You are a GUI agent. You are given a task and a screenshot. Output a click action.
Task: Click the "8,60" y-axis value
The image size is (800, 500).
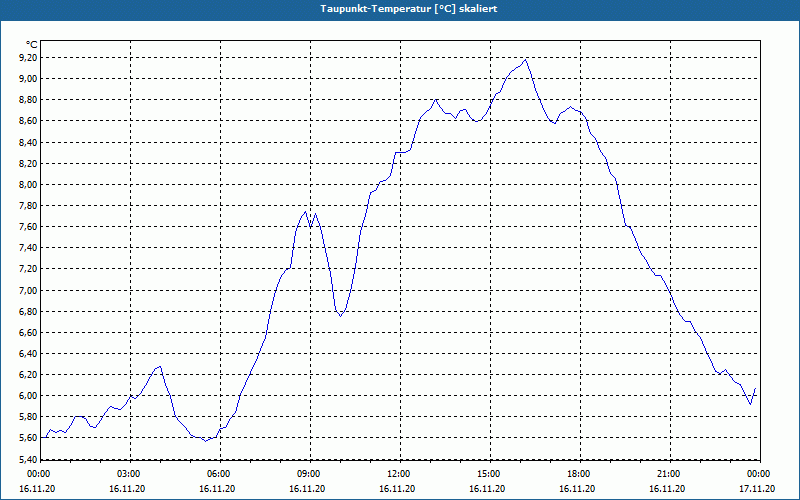tap(29, 121)
